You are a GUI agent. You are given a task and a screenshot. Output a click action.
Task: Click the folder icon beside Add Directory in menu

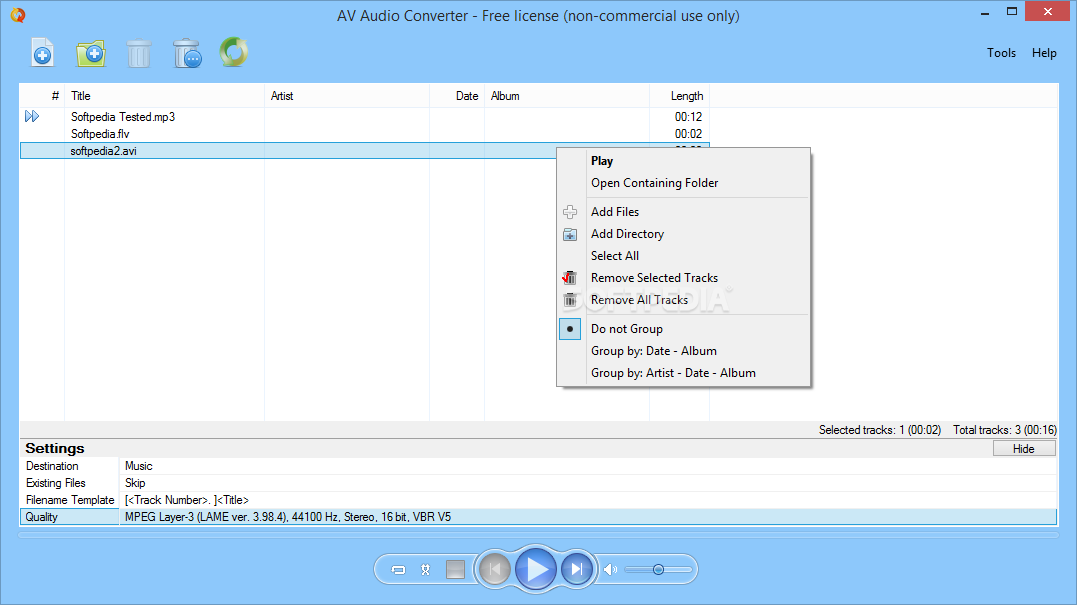click(570, 234)
